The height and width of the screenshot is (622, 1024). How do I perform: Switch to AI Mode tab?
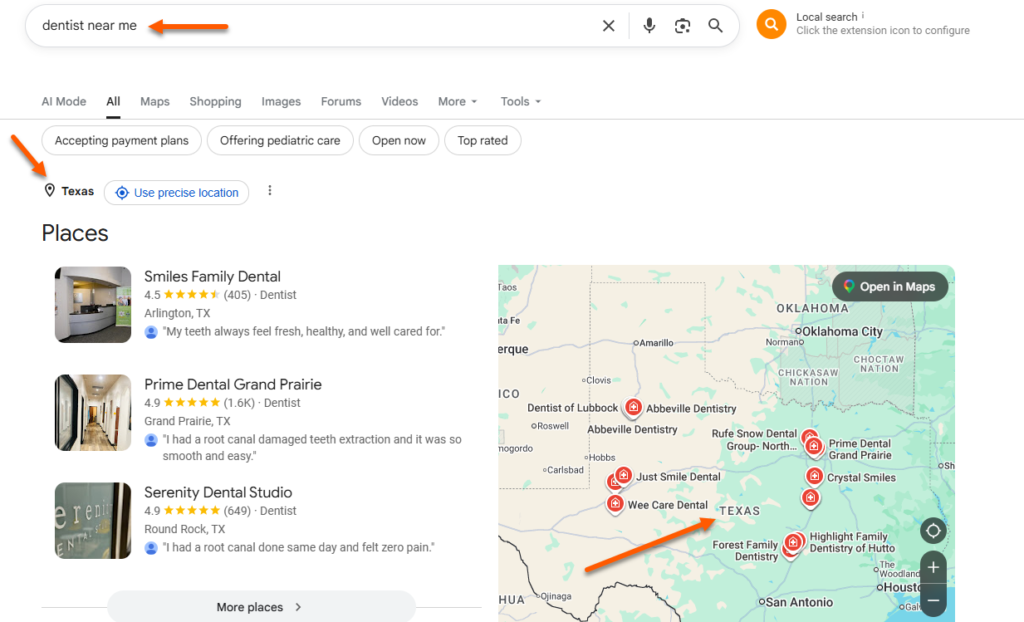point(64,101)
